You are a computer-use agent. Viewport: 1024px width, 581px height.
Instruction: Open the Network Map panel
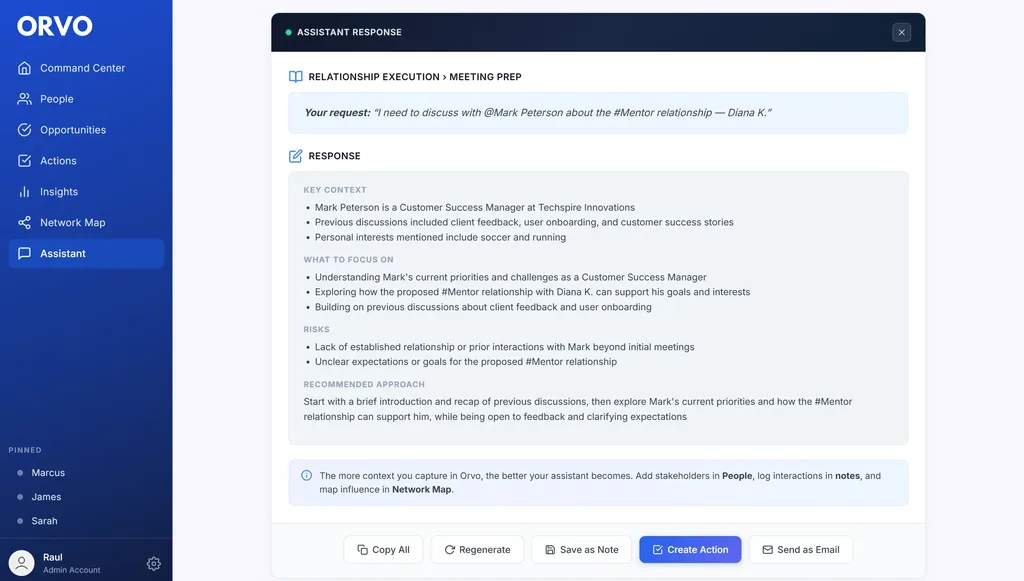(x=24, y=222)
